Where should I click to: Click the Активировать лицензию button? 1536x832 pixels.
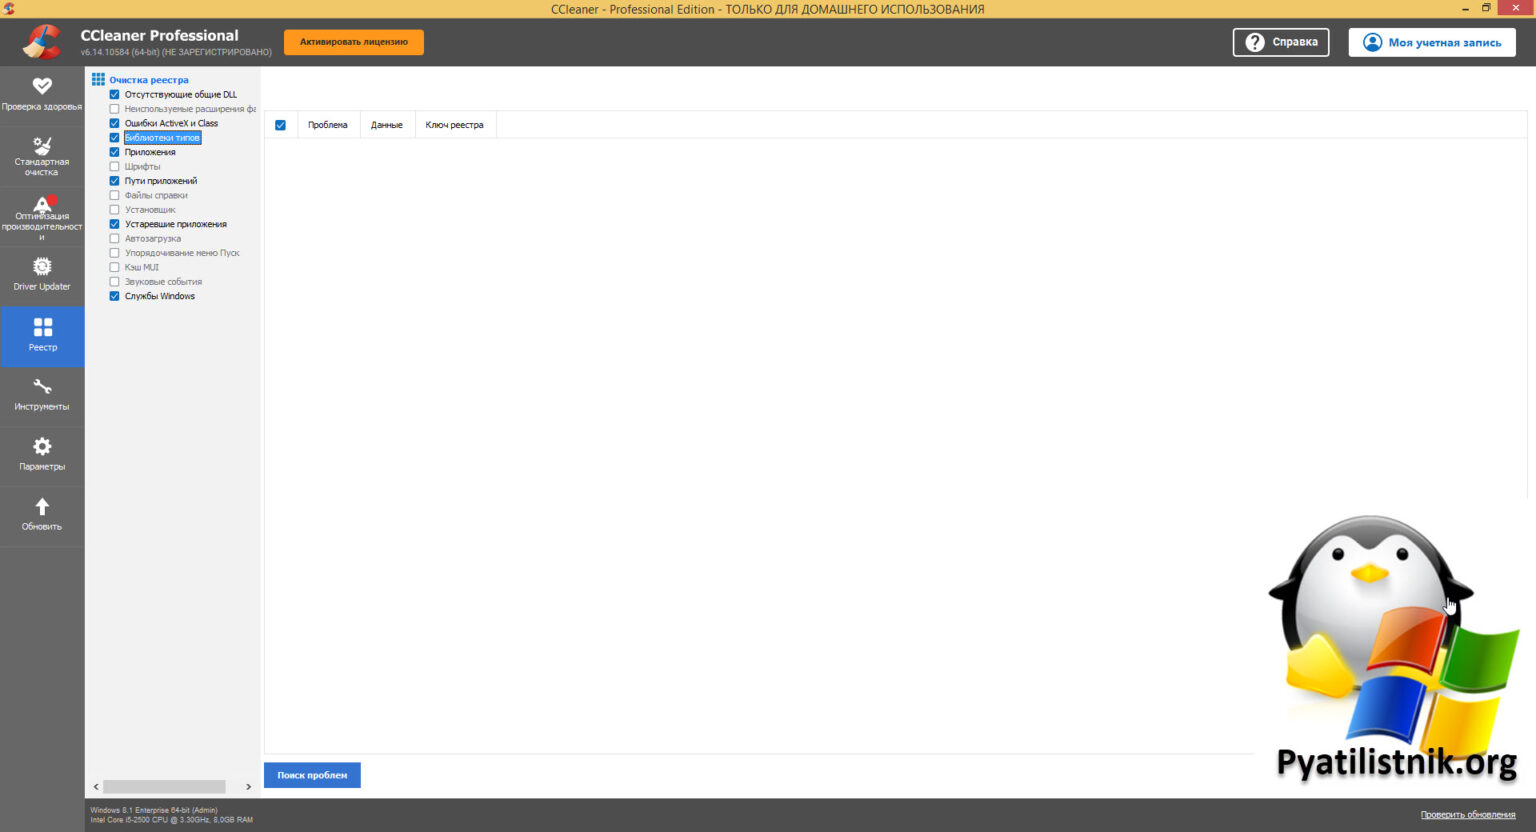point(354,42)
